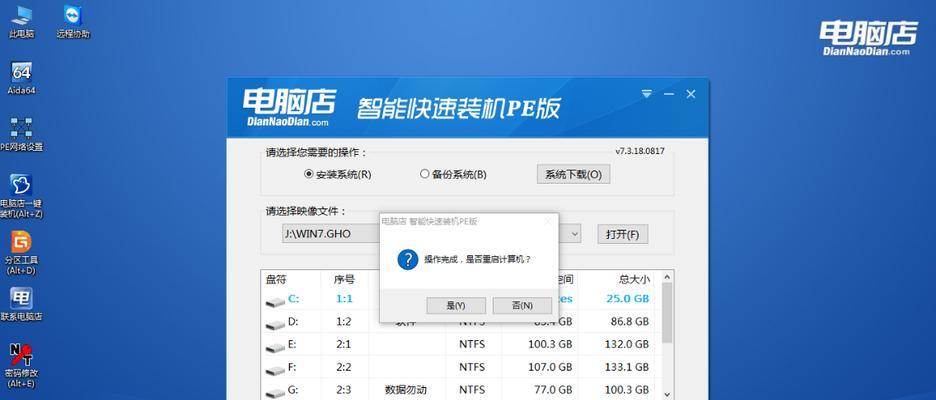Image resolution: width=936 pixels, height=400 pixels.
Task: Click the 打开(F) button
Action: tap(623, 234)
